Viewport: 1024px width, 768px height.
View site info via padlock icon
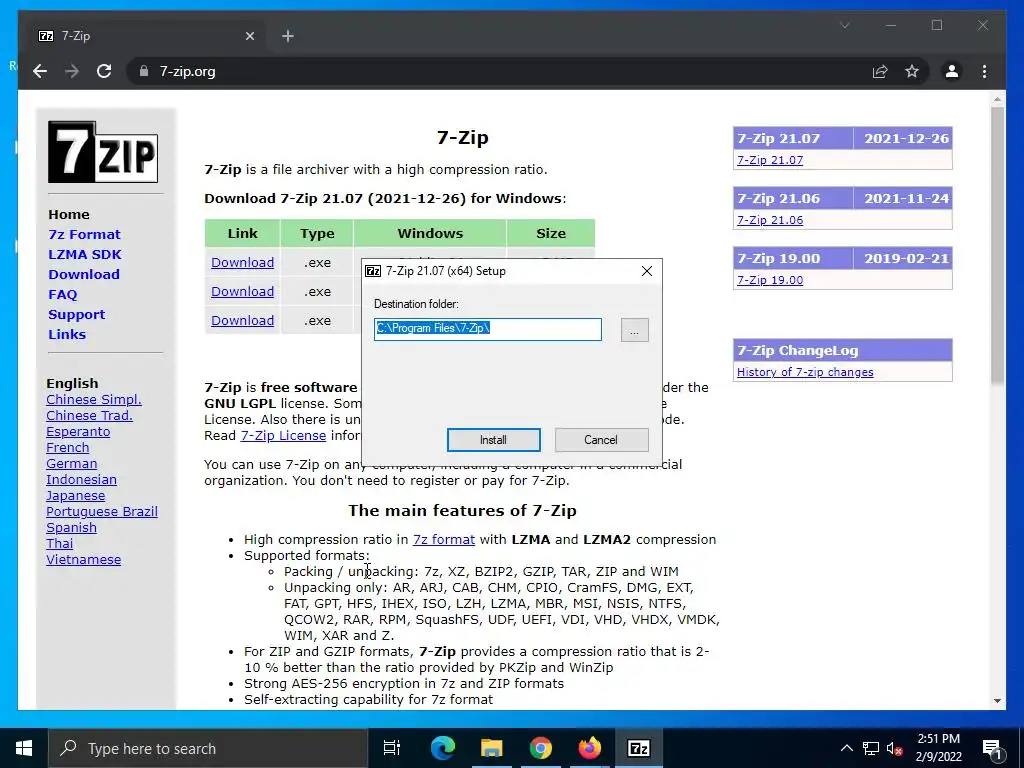(144, 71)
